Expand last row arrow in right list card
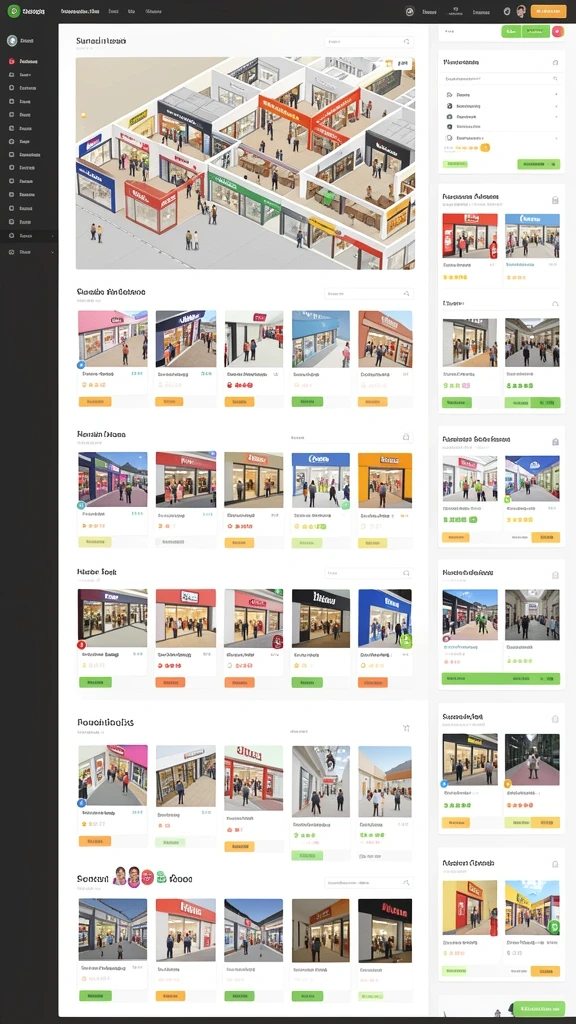The image size is (576, 1024). point(556,138)
